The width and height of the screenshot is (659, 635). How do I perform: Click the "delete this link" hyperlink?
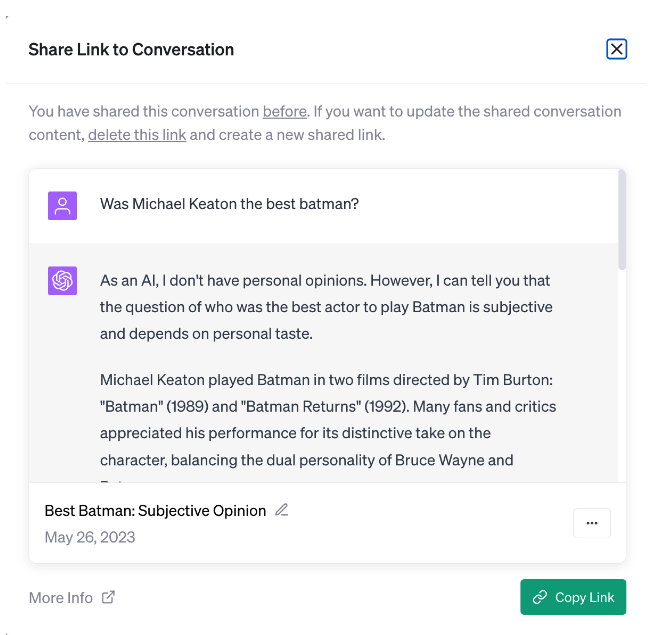[x=137, y=135]
